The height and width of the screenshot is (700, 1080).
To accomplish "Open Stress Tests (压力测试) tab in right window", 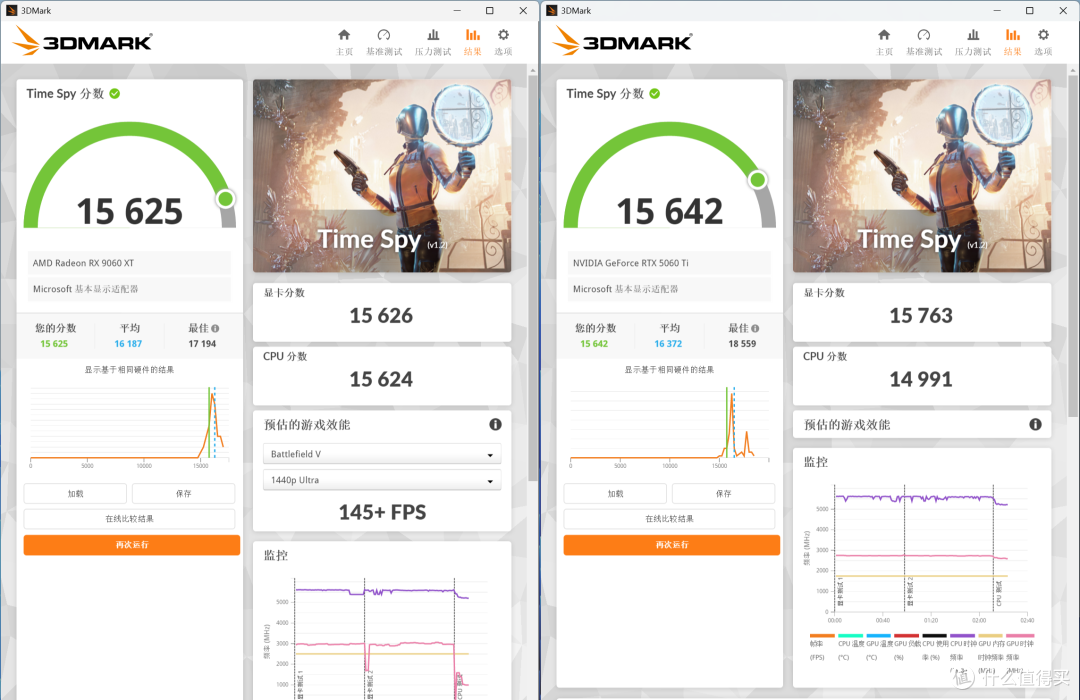I will pyautogui.click(x=973, y=42).
